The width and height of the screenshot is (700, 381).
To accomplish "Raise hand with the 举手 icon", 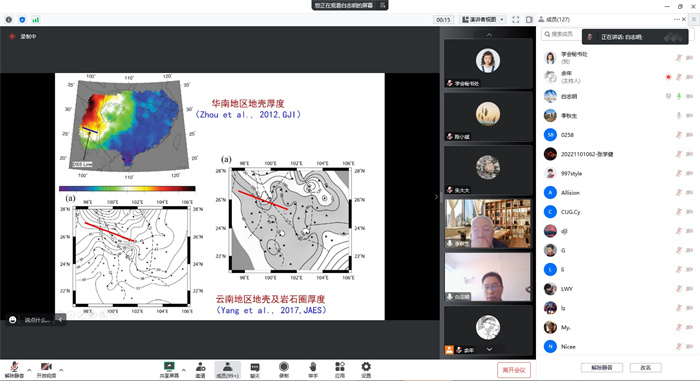I will [x=313, y=370].
